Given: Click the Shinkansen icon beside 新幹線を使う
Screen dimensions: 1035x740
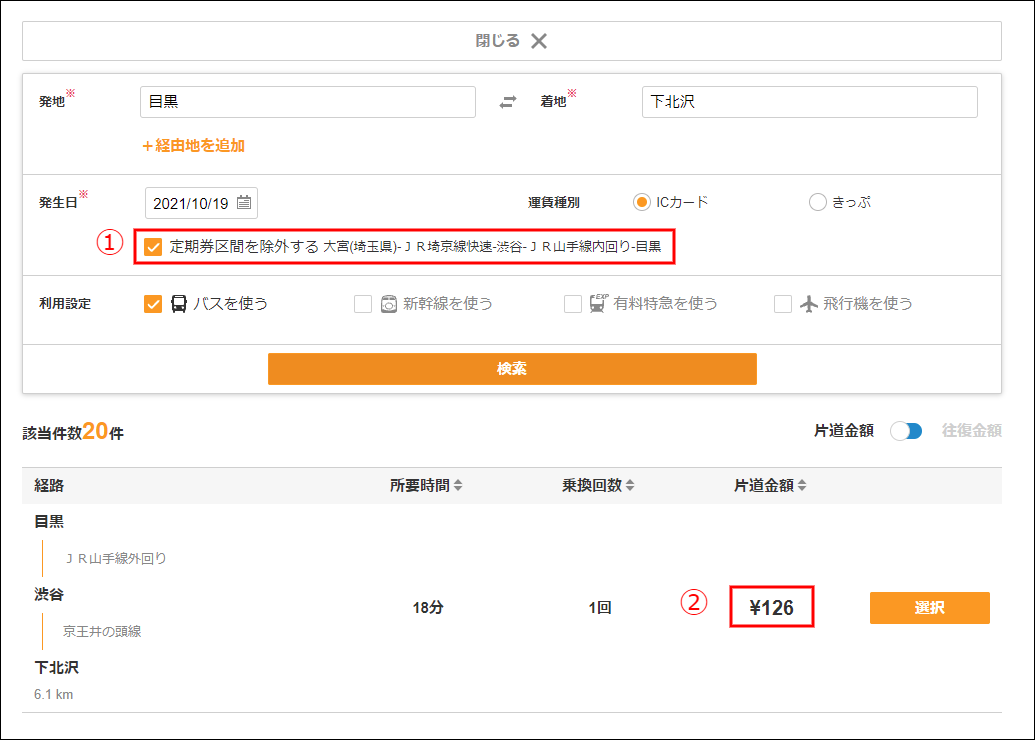Looking at the screenshot, I should click(389, 304).
